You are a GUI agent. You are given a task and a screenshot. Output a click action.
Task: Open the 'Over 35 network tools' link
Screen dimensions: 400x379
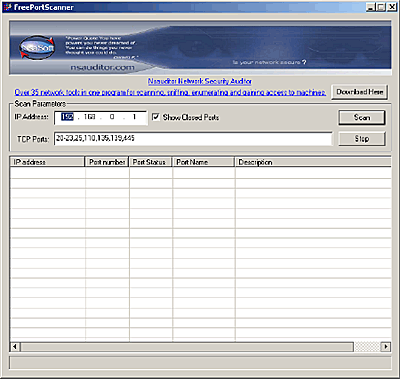(170, 92)
